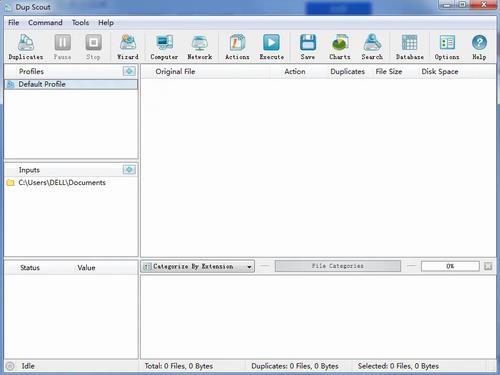This screenshot has height=375, width=500.
Task: Start a Duplicates search from toolbar
Action: [26, 47]
